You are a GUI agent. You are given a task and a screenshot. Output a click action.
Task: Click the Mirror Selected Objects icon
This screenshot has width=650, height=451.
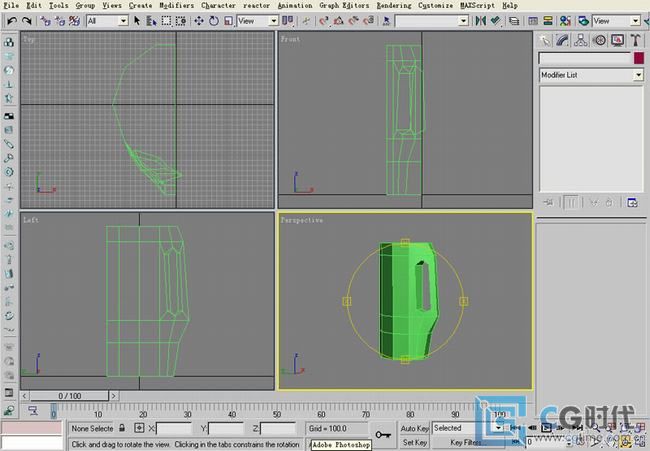[480, 21]
